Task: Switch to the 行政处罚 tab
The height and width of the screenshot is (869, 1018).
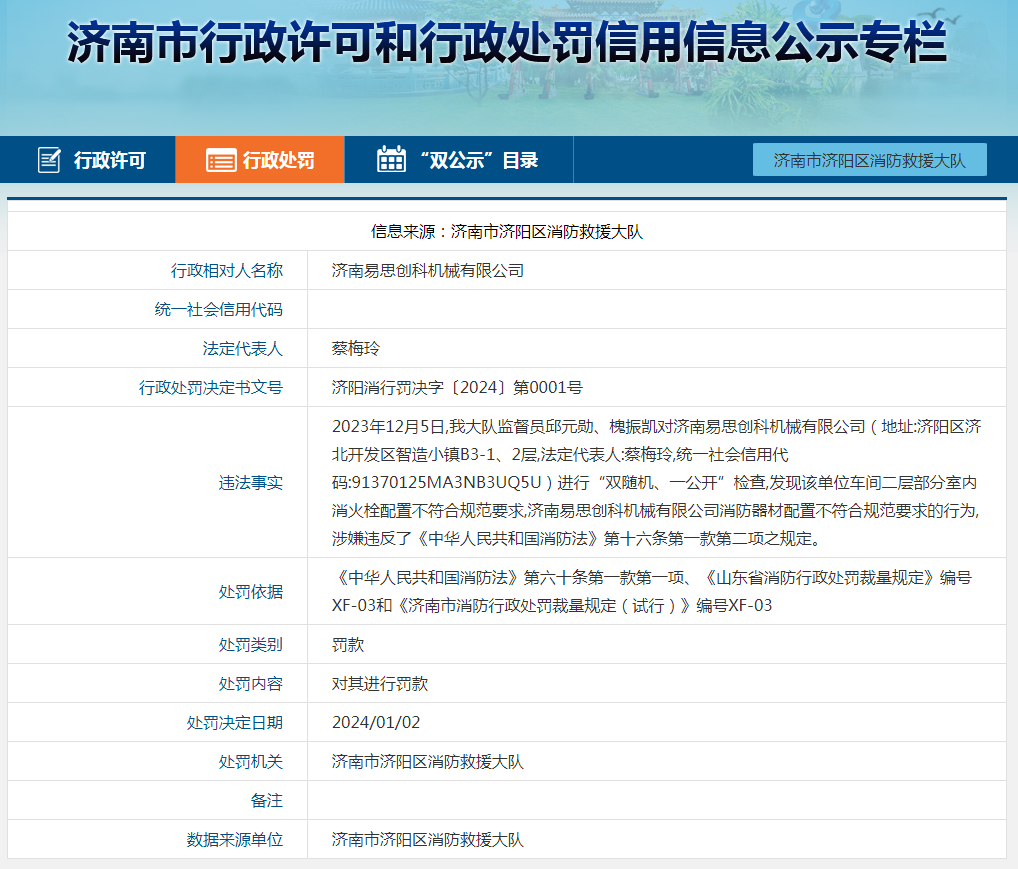Action: click(260, 160)
